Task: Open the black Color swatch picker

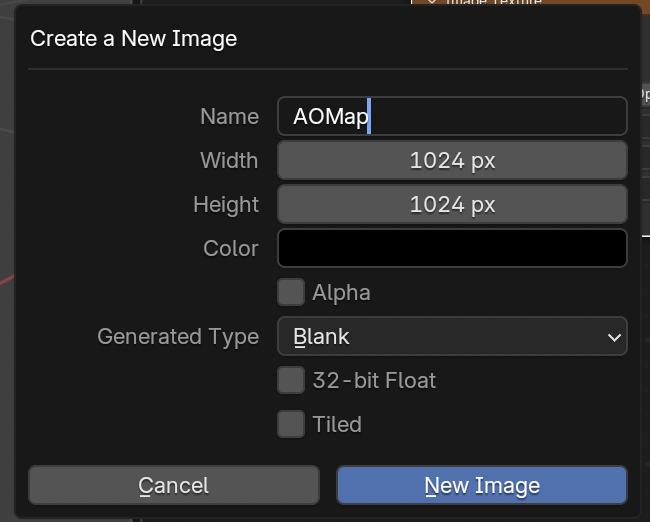Action: [452, 248]
